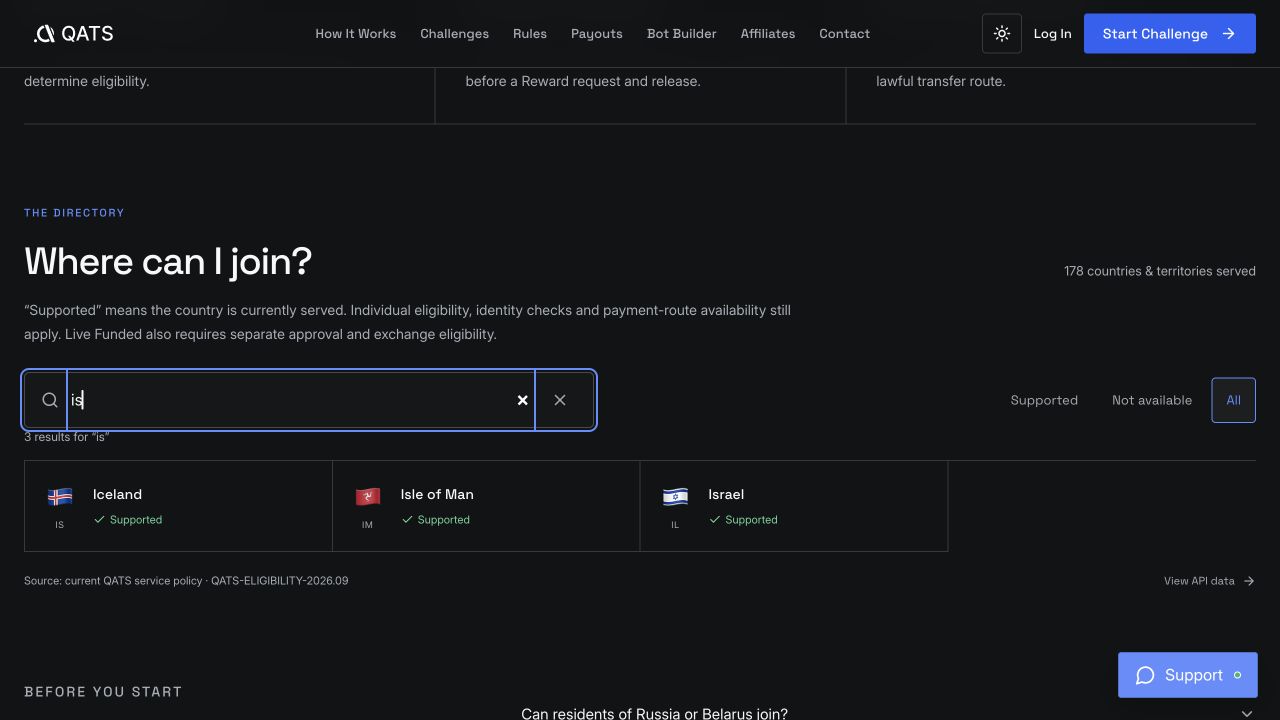Clear the search text with bold X
The width and height of the screenshot is (1280, 720).
point(522,400)
